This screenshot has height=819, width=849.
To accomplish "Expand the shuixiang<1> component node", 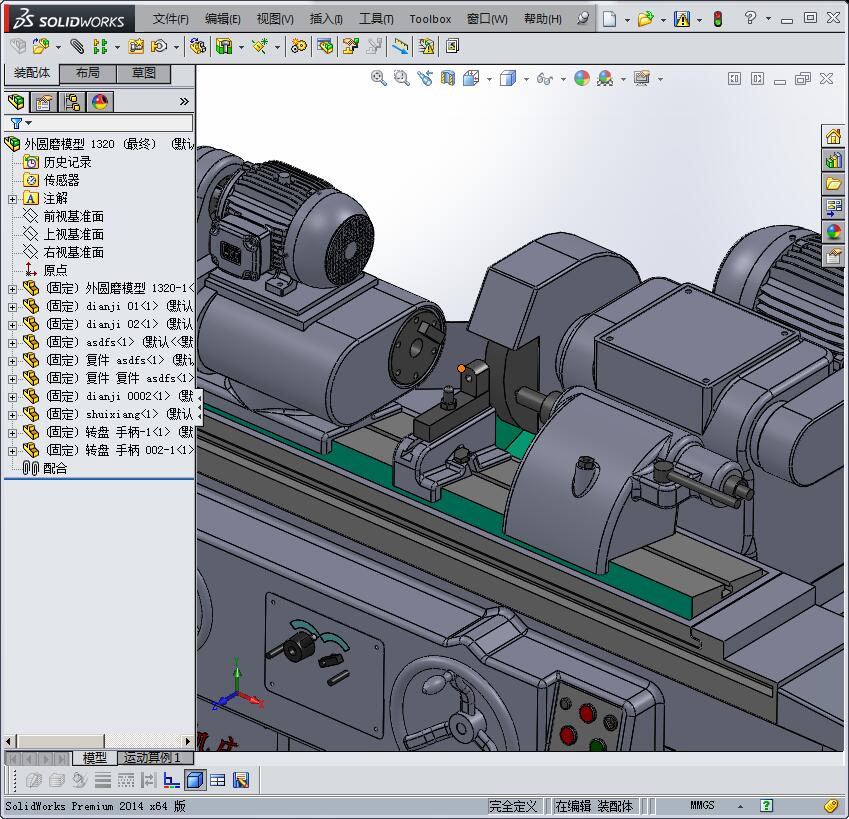I will [x=12, y=415].
